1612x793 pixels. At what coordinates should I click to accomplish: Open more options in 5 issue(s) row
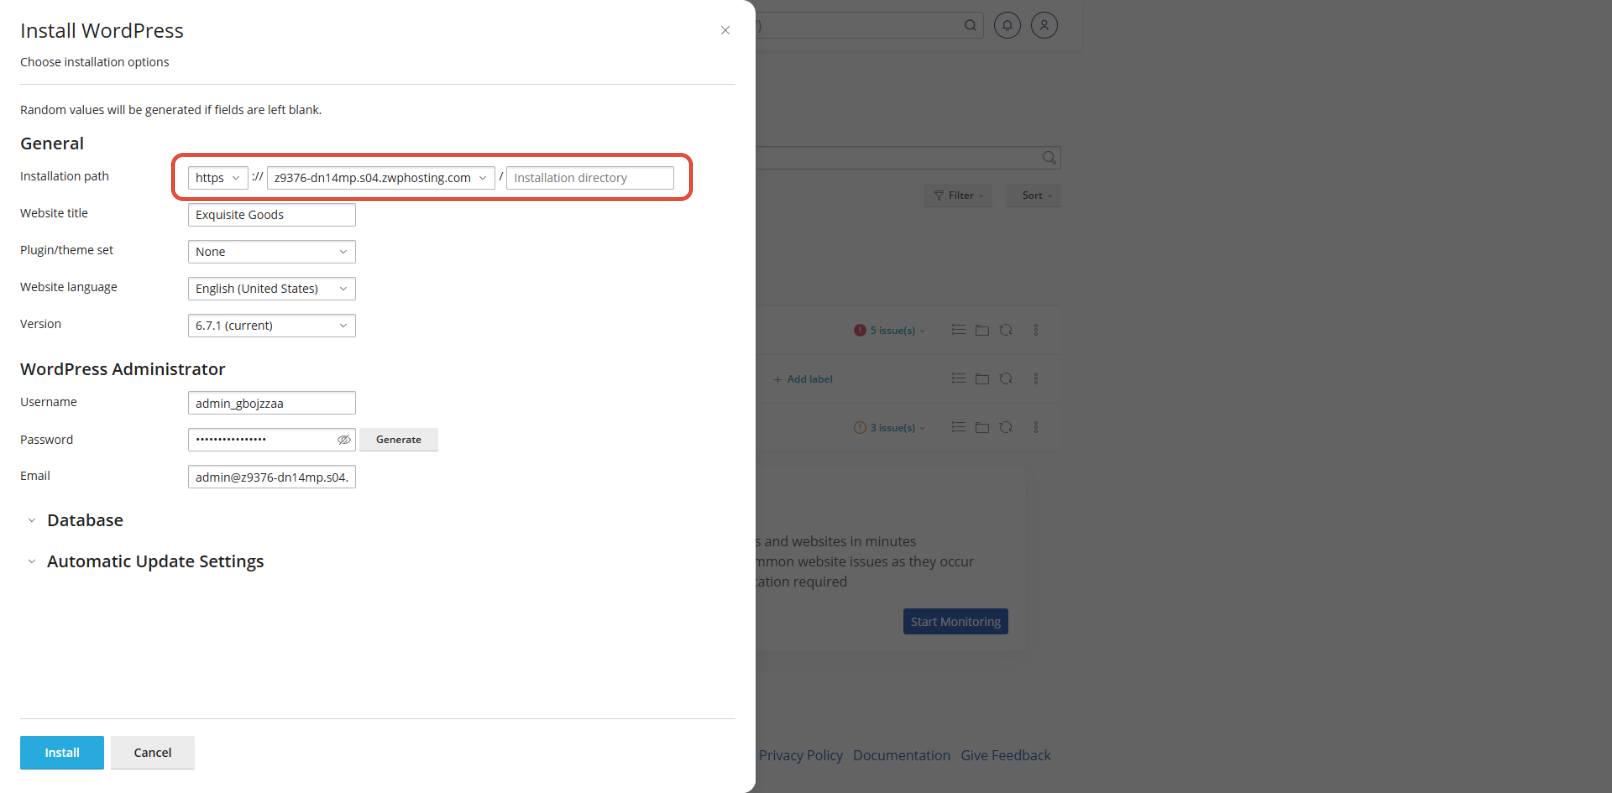click(1036, 330)
